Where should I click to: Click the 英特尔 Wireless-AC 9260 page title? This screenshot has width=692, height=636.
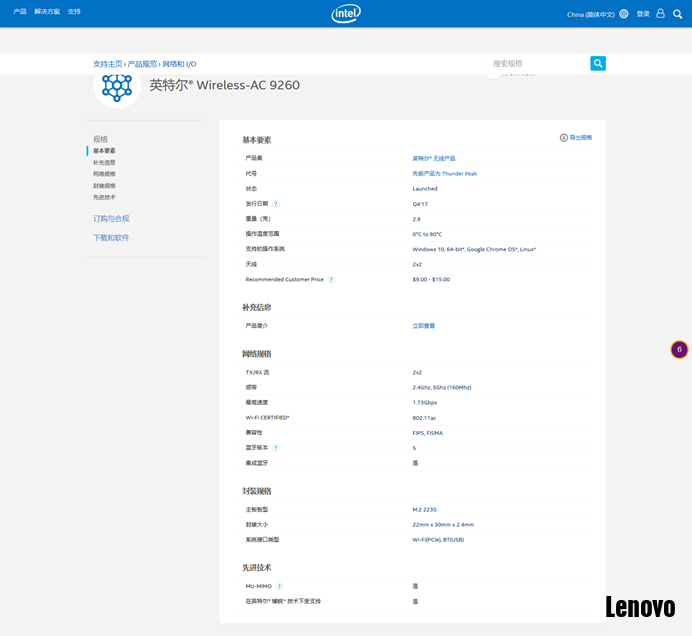click(x=224, y=85)
